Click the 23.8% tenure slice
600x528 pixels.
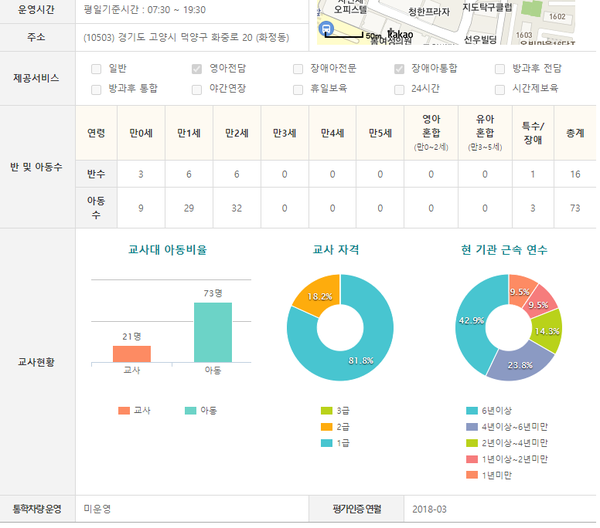520,363
